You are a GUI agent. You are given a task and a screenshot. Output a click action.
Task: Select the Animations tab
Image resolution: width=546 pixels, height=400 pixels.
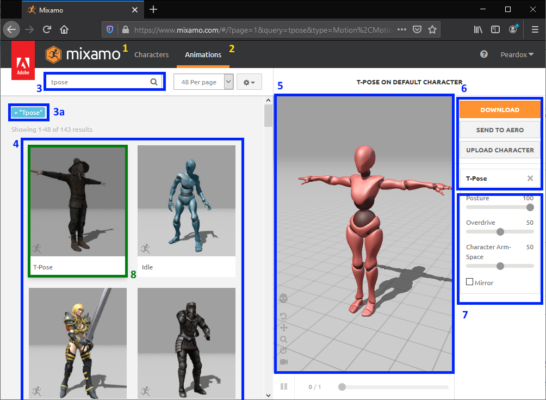(203, 55)
